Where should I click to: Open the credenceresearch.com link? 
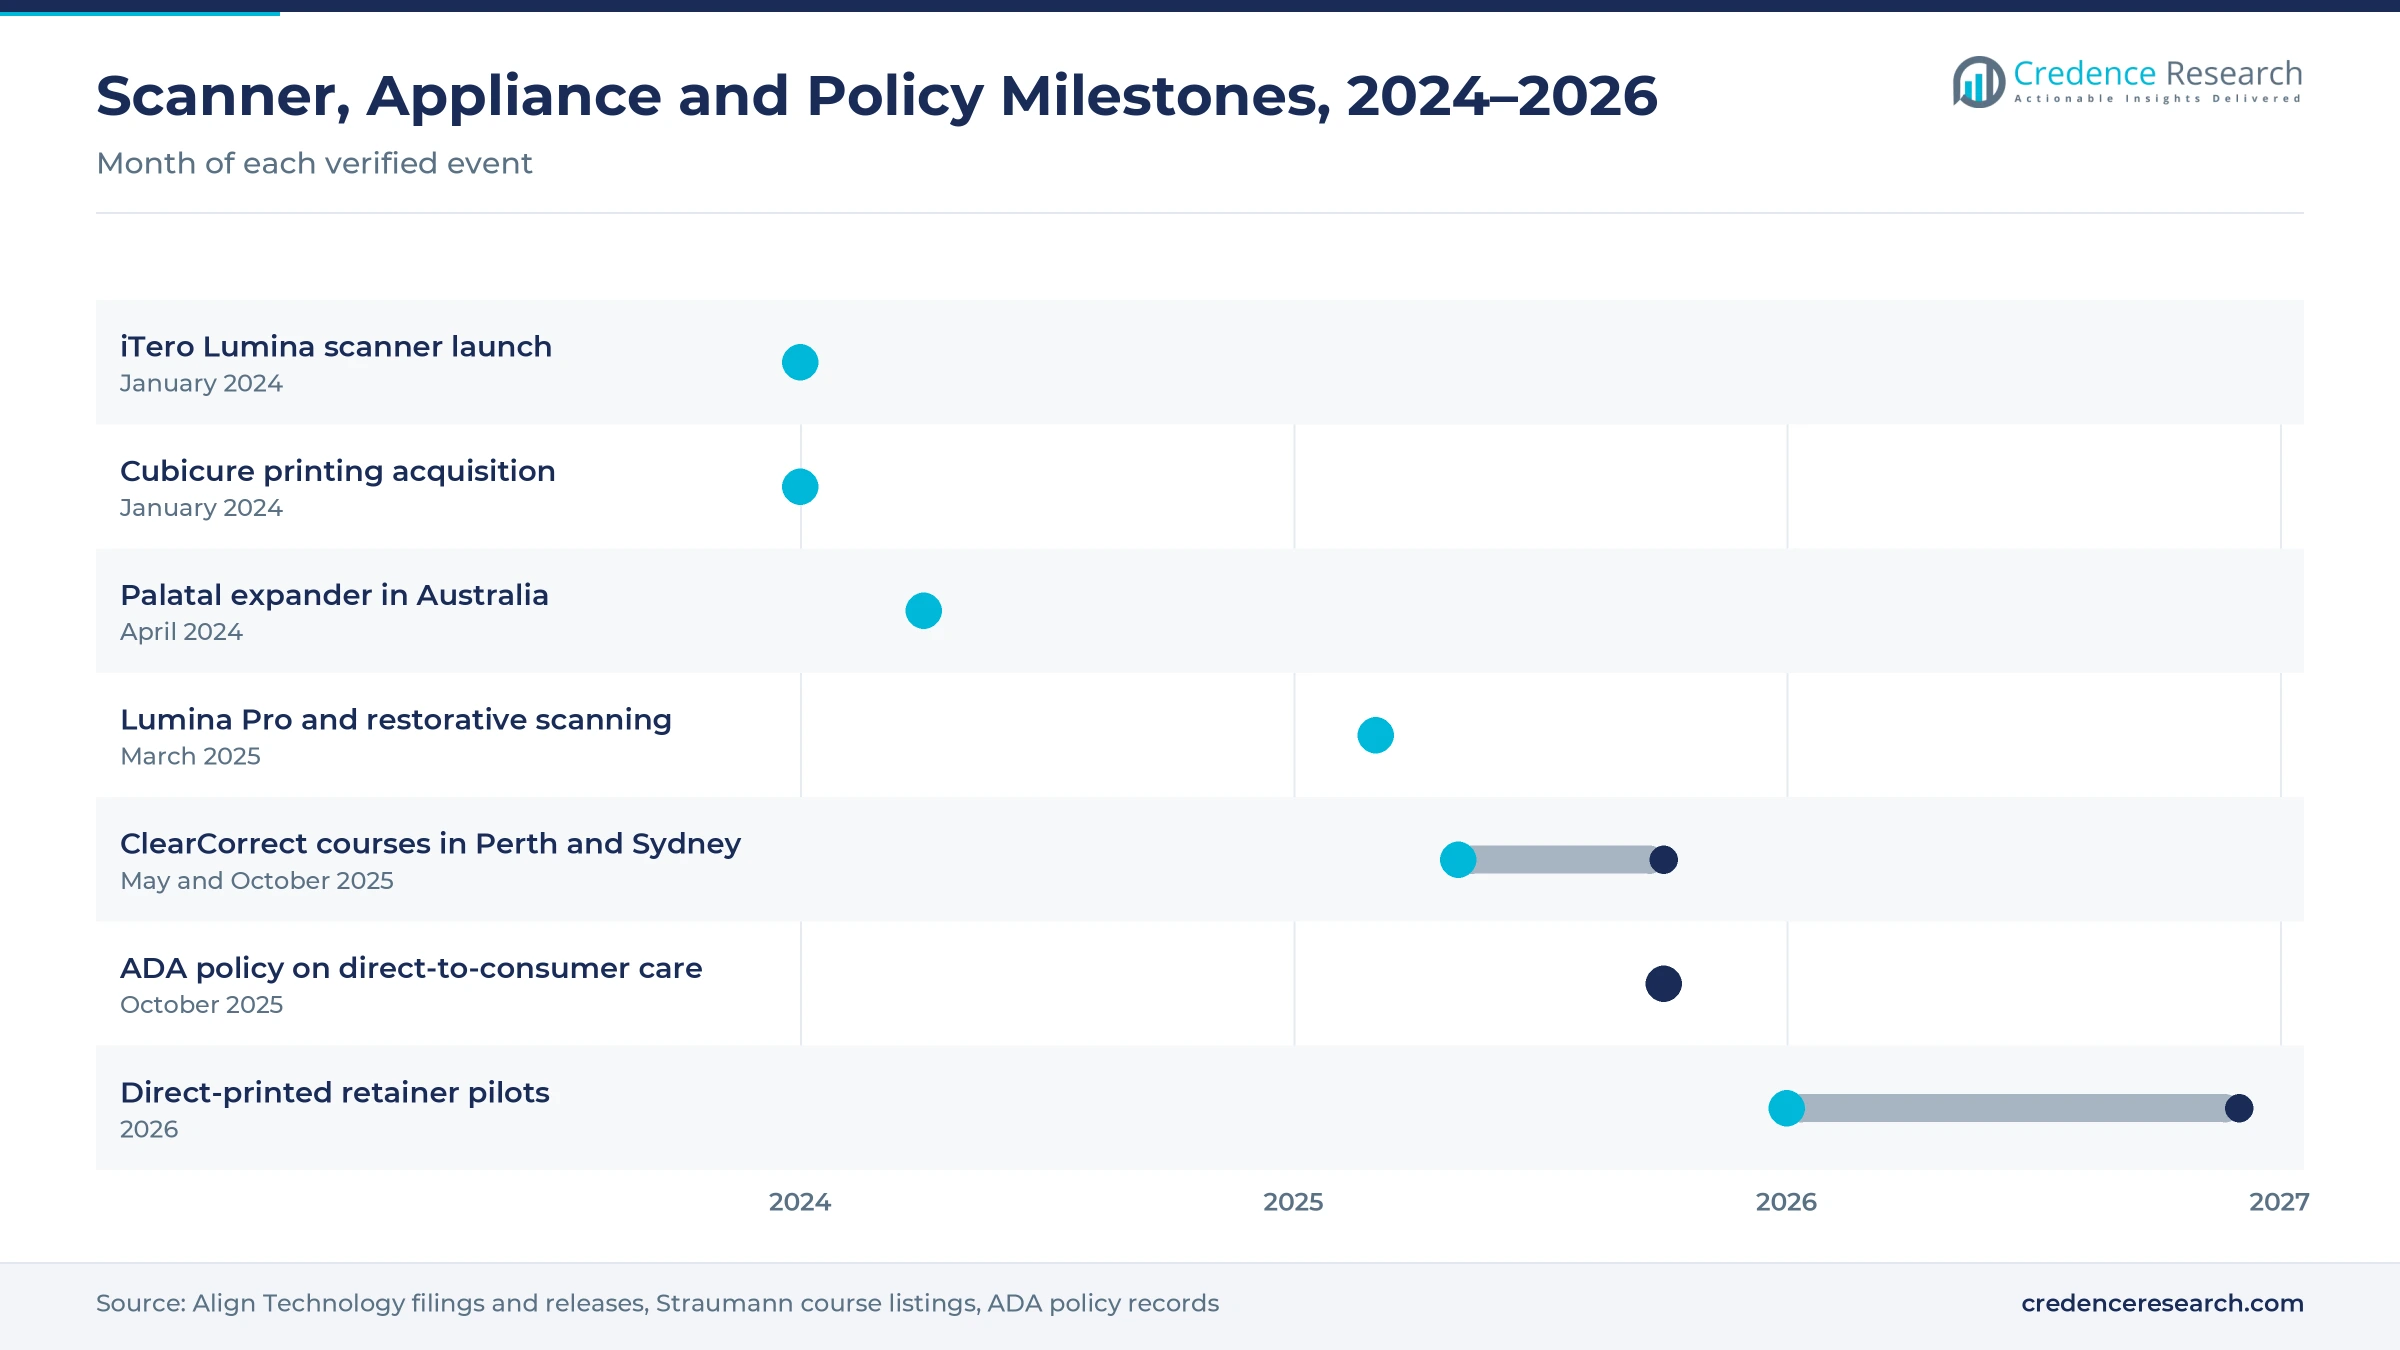tap(2162, 1303)
